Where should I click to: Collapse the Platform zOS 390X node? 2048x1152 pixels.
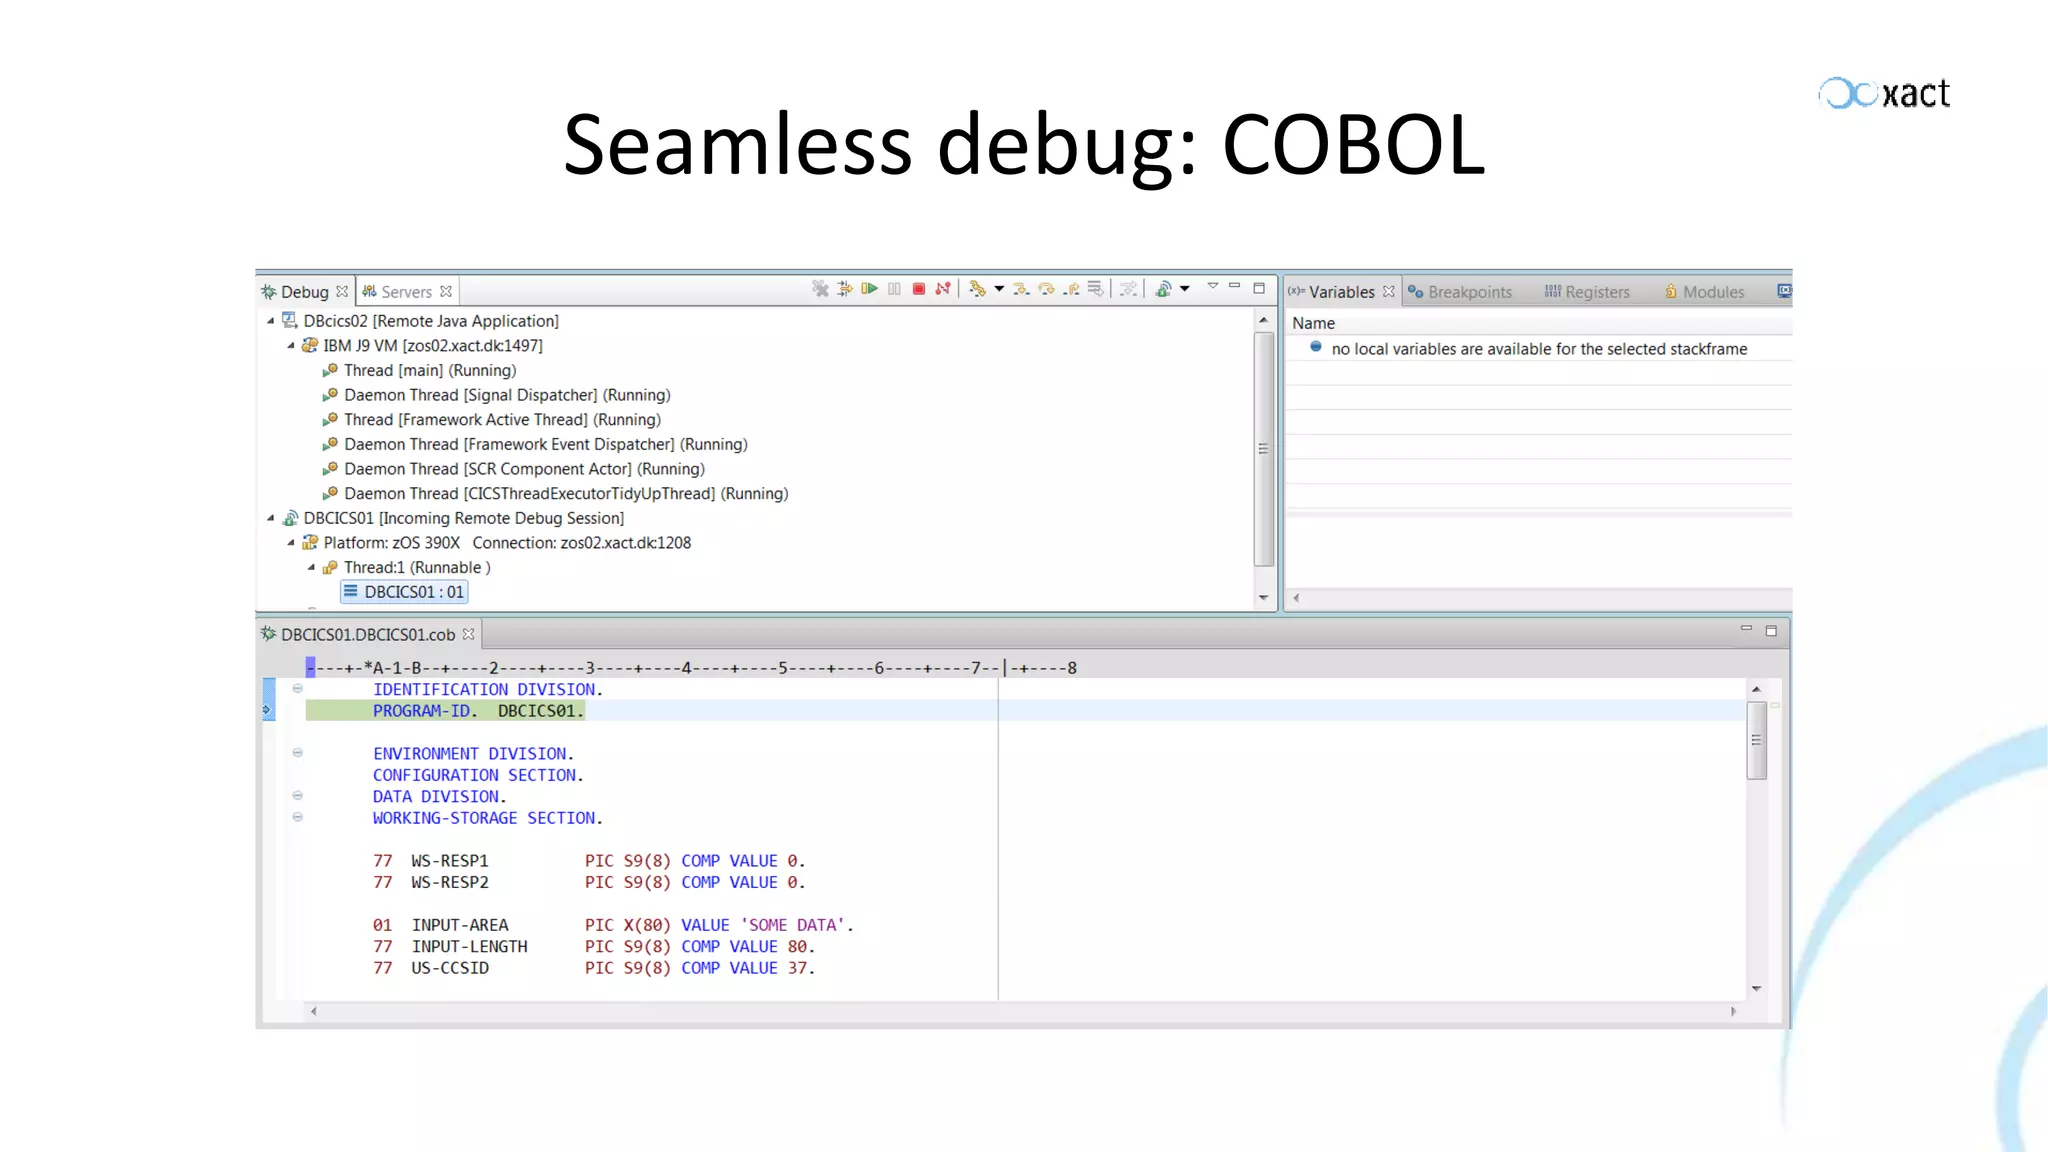(x=291, y=543)
